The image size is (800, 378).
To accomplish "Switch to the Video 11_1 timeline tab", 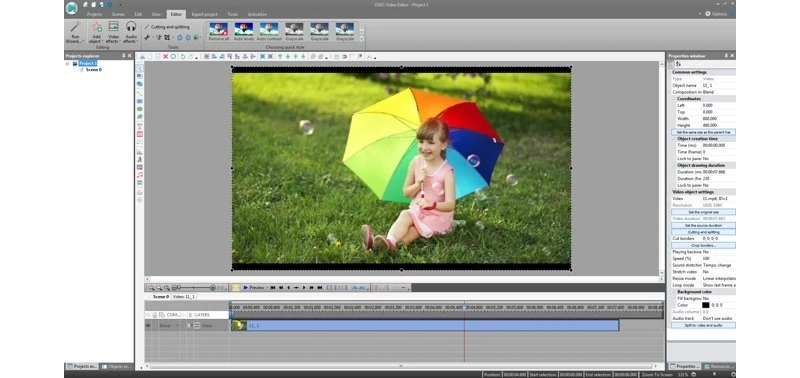I will (184, 296).
